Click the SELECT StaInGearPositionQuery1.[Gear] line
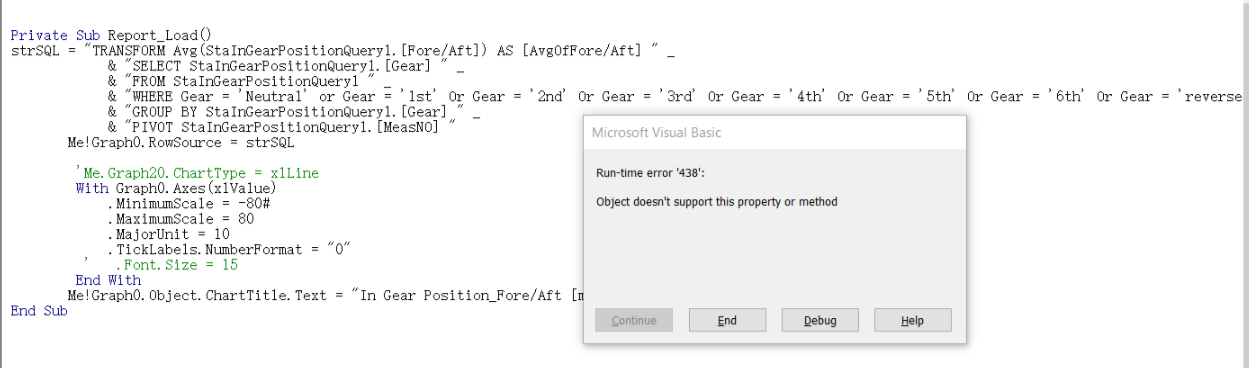The image size is (1249, 368). point(286,65)
